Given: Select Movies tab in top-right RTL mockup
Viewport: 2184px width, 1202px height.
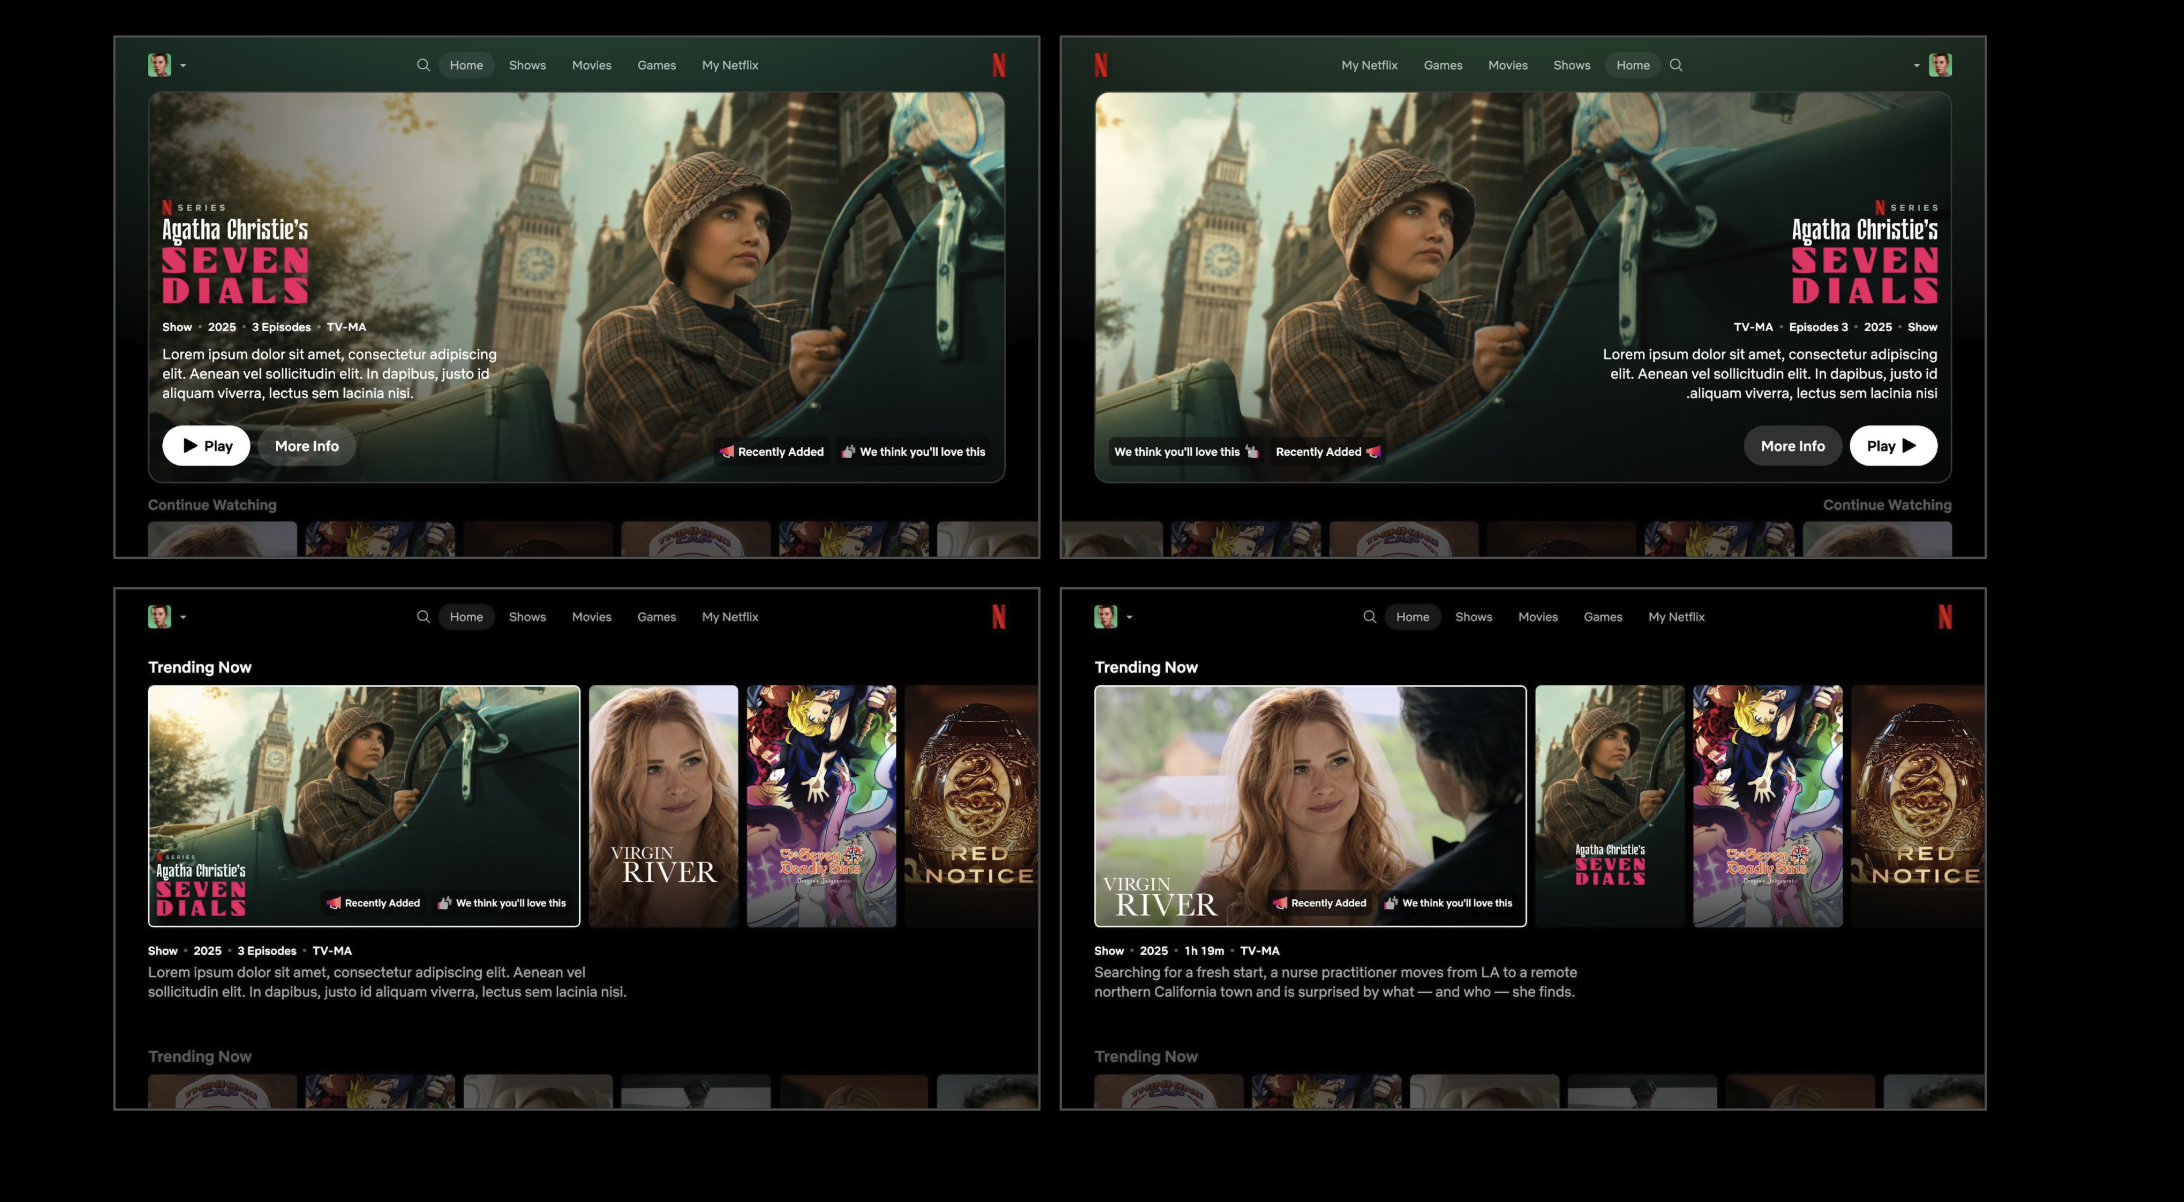Looking at the screenshot, I should (1507, 65).
